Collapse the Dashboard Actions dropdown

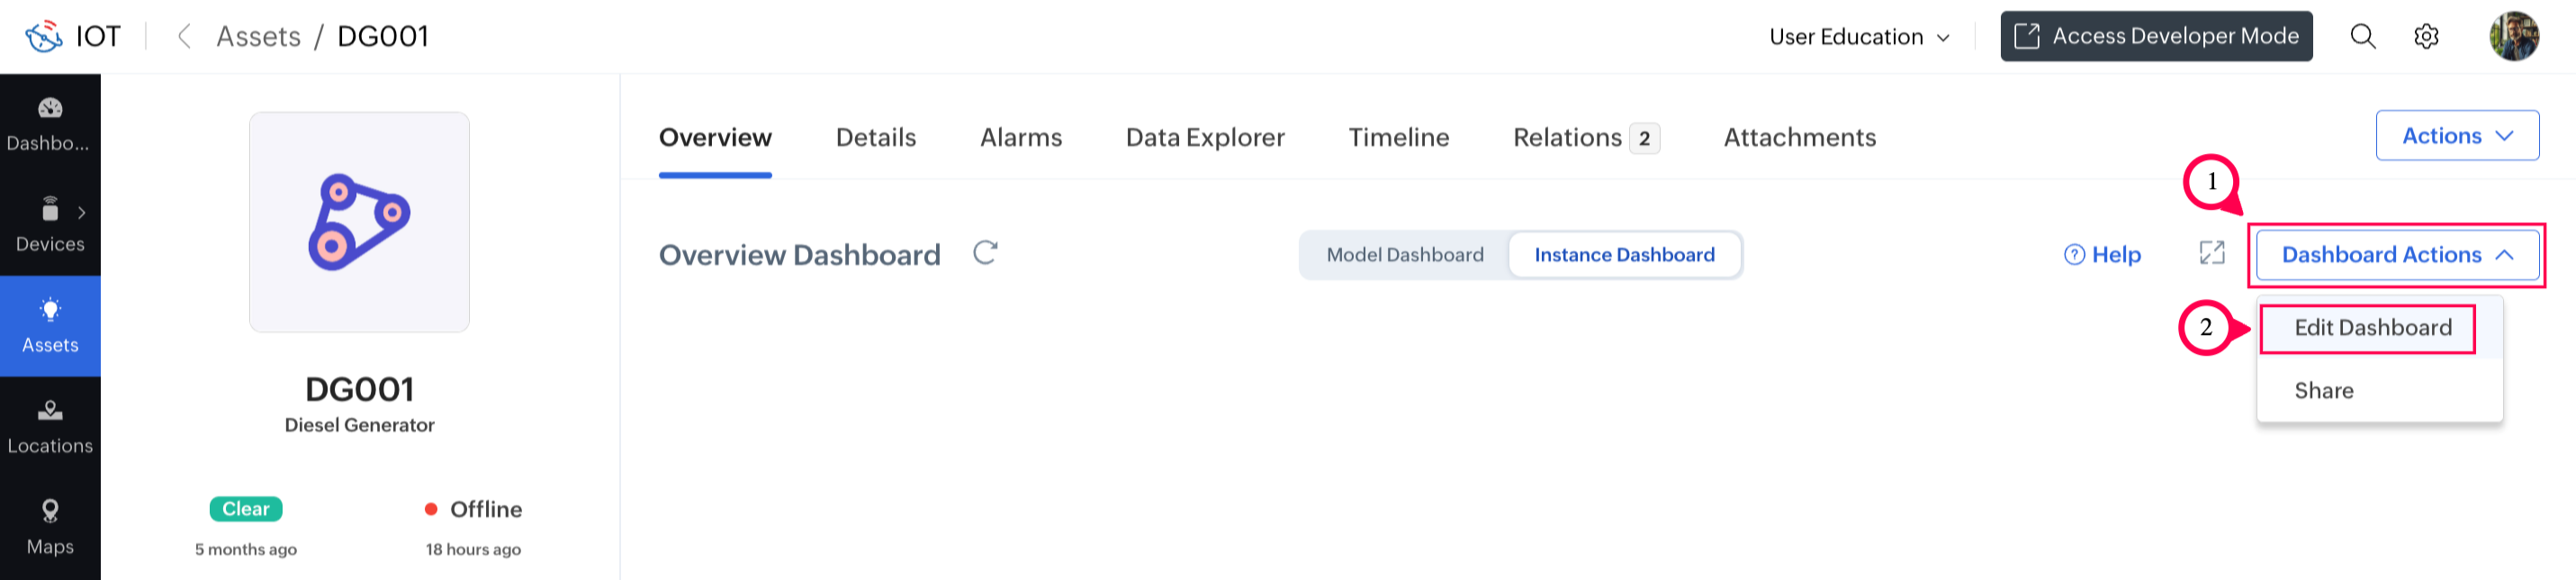pyautogui.click(x=2396, y=255)
